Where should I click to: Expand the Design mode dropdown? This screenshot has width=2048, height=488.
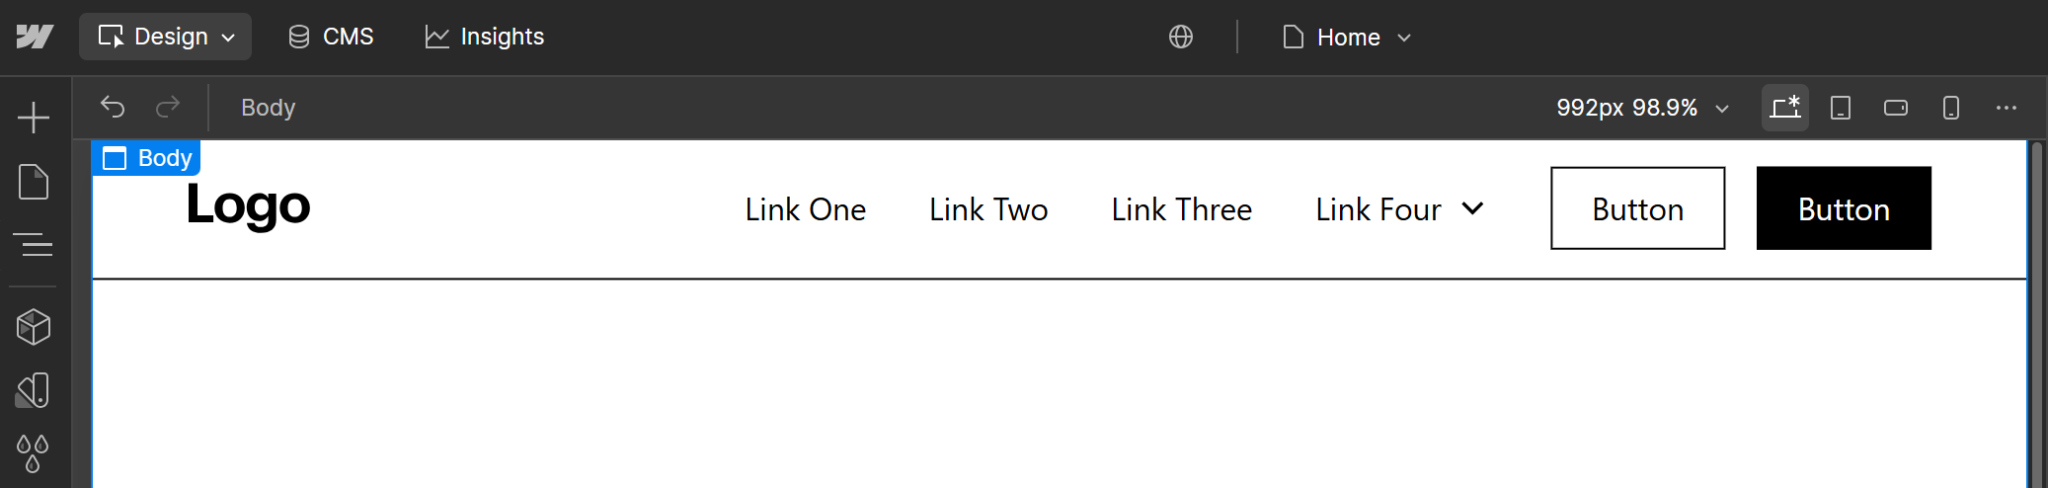tap(166, 37)
